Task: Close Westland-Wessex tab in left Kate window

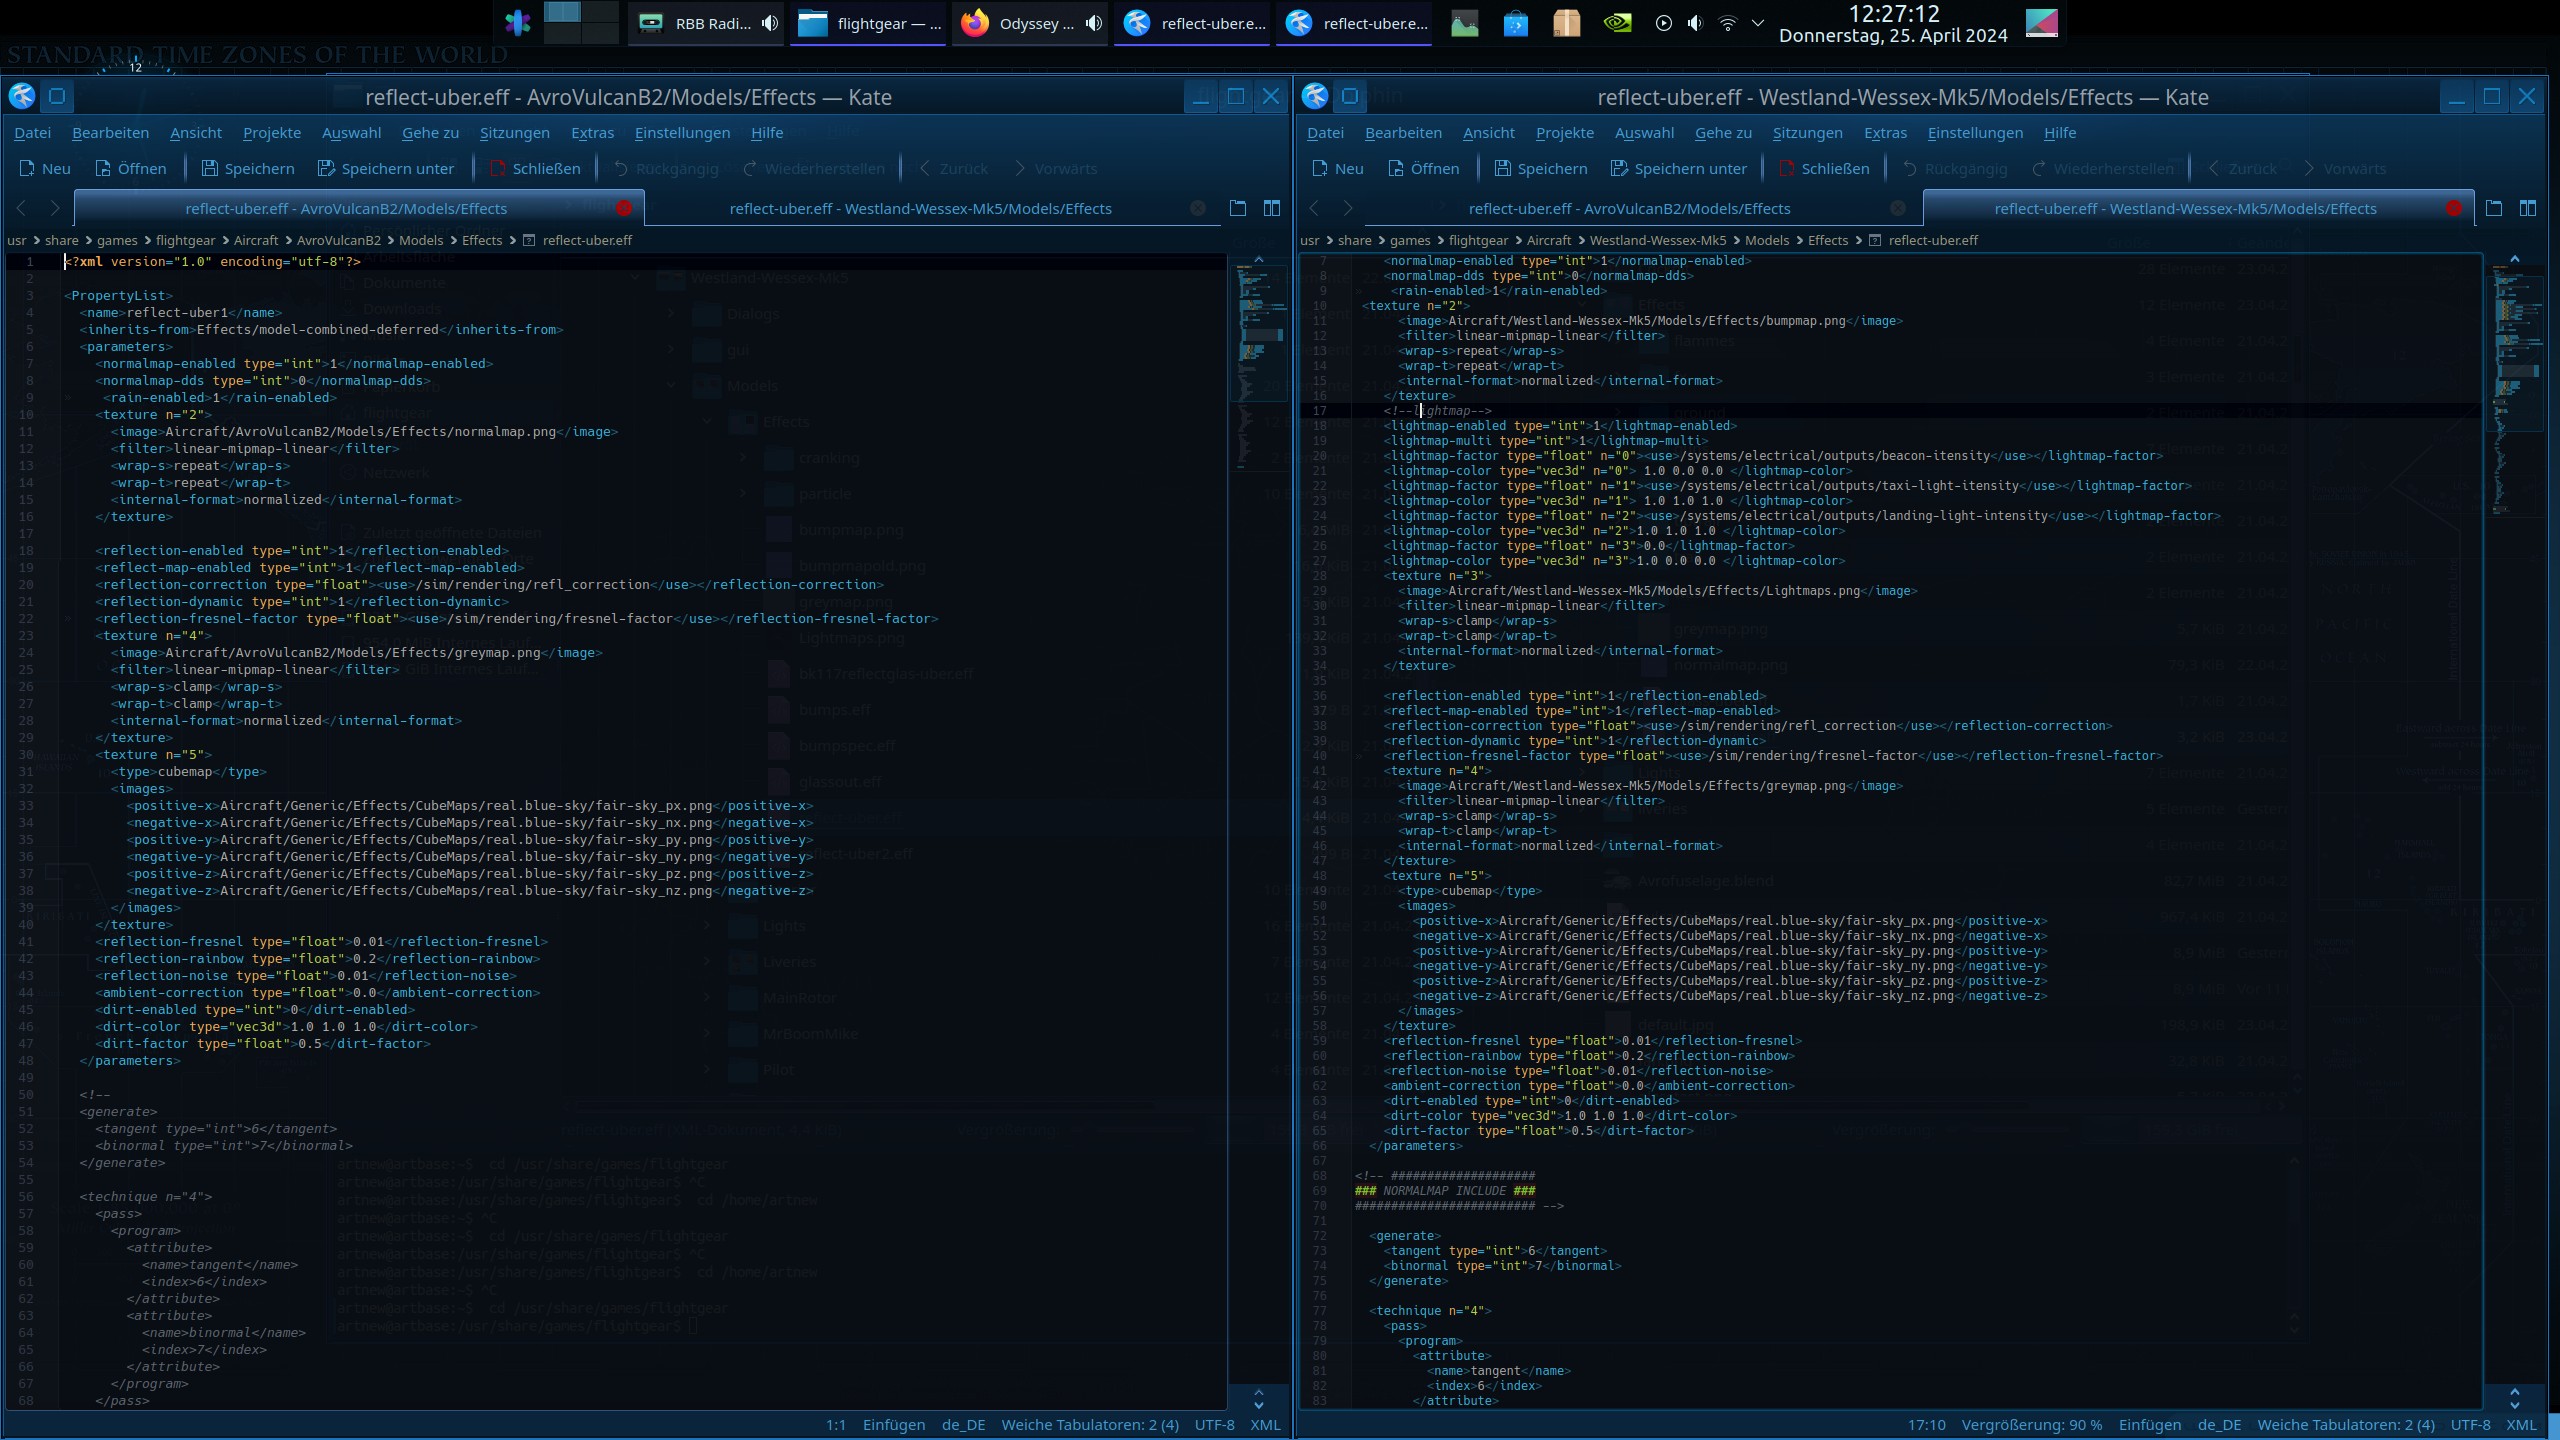Action: (x=1197, y=208)
